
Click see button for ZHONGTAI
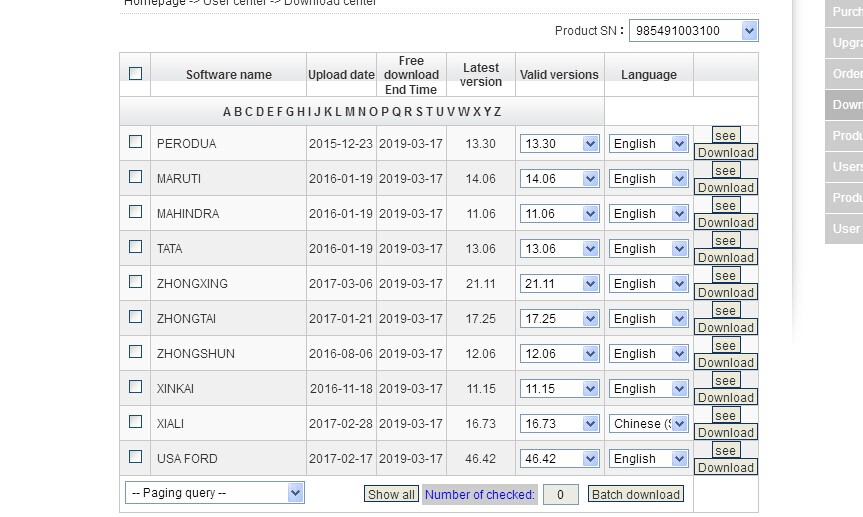[725, 311]
